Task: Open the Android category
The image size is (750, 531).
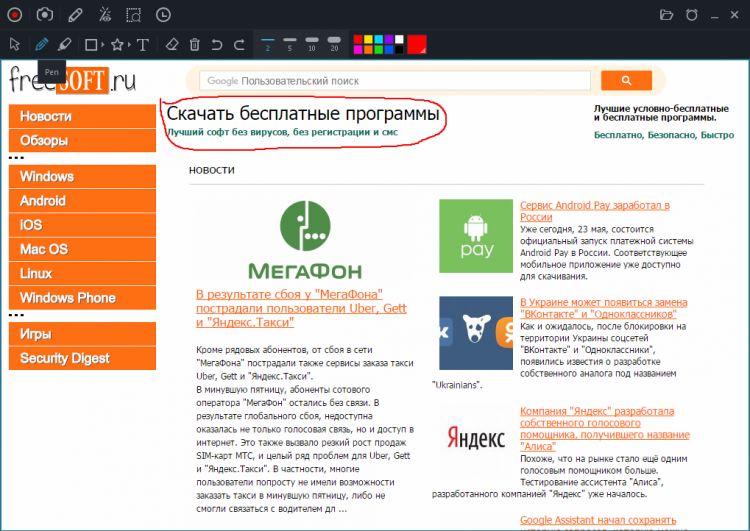Action: [82, 201]
